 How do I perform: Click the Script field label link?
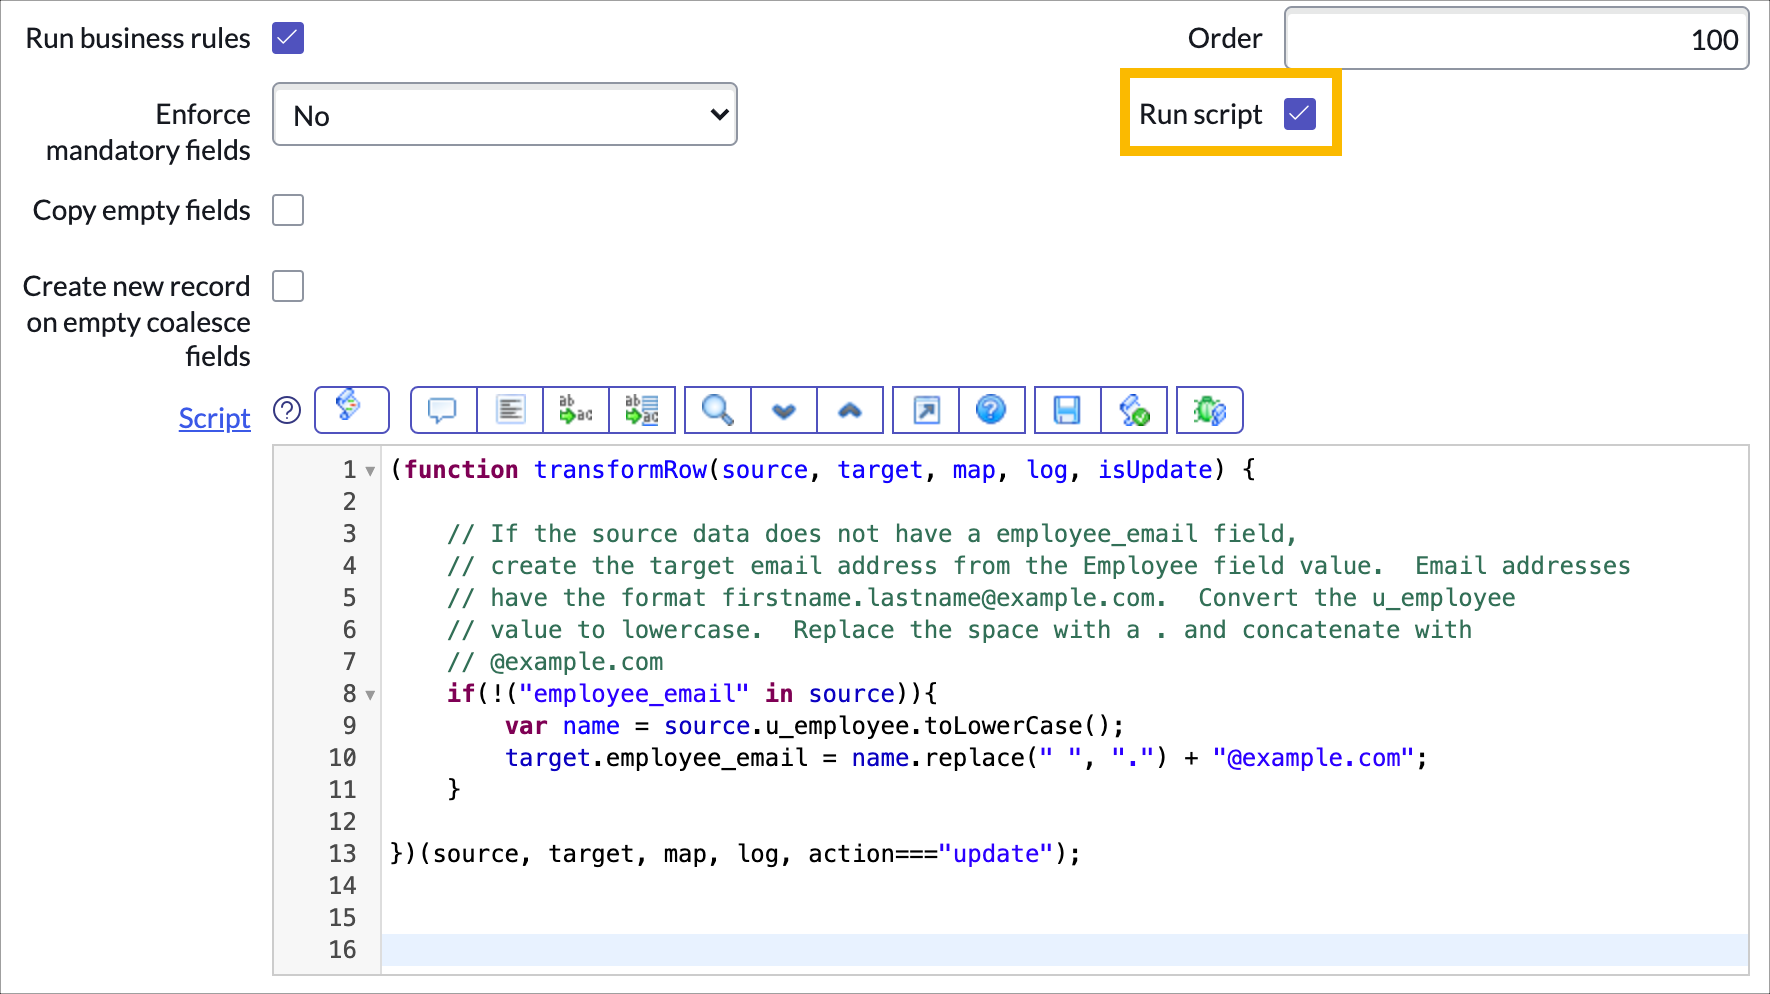[214, 418]
